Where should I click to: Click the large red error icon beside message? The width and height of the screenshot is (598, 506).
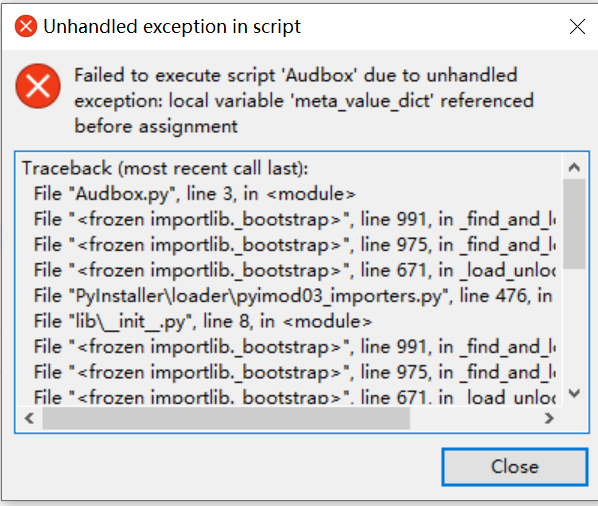point(38,86)
